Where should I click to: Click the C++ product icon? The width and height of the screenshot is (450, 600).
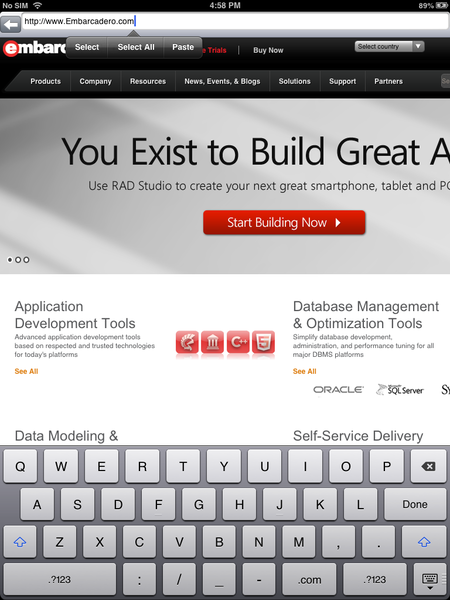click(238, 342)
